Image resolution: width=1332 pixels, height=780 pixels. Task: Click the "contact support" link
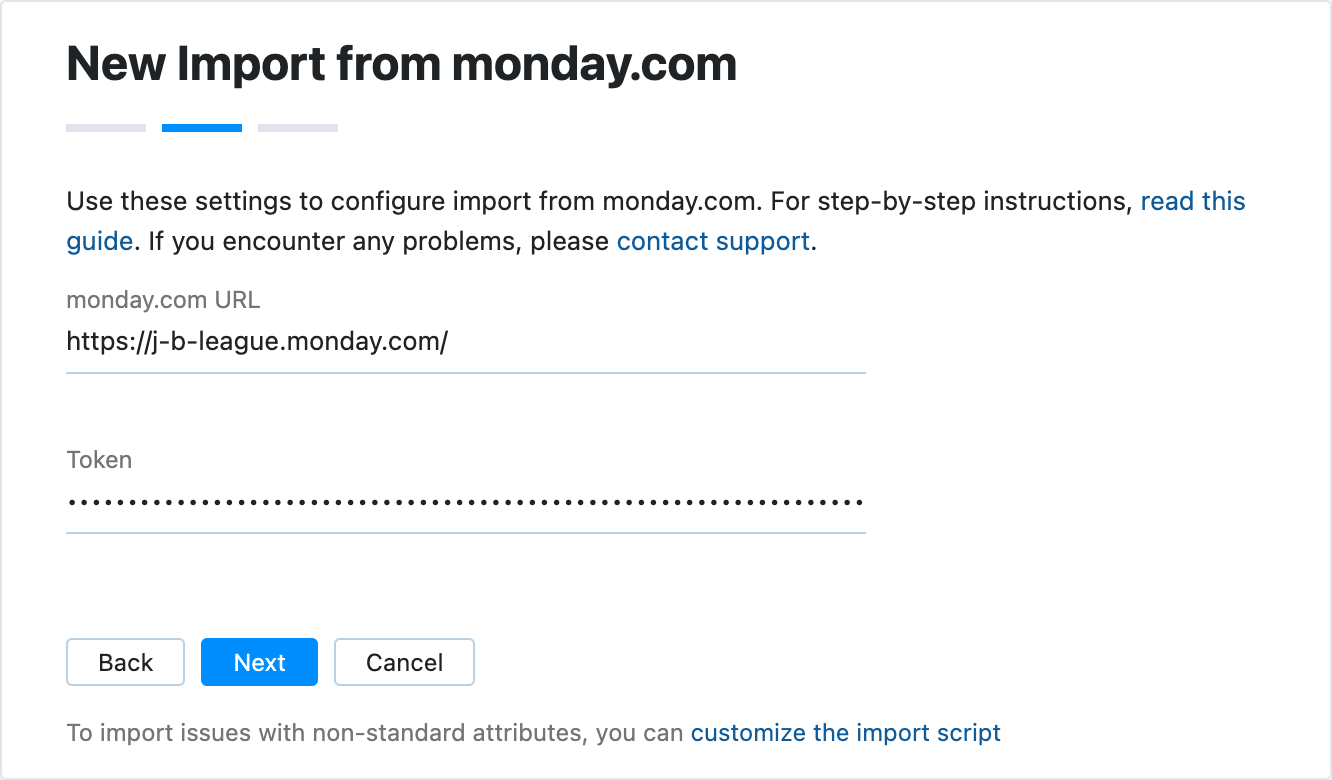pos(713,241)
